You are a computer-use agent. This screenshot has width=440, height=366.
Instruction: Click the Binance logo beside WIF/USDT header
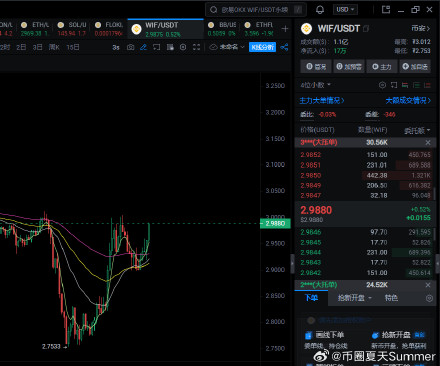(306, 29)
